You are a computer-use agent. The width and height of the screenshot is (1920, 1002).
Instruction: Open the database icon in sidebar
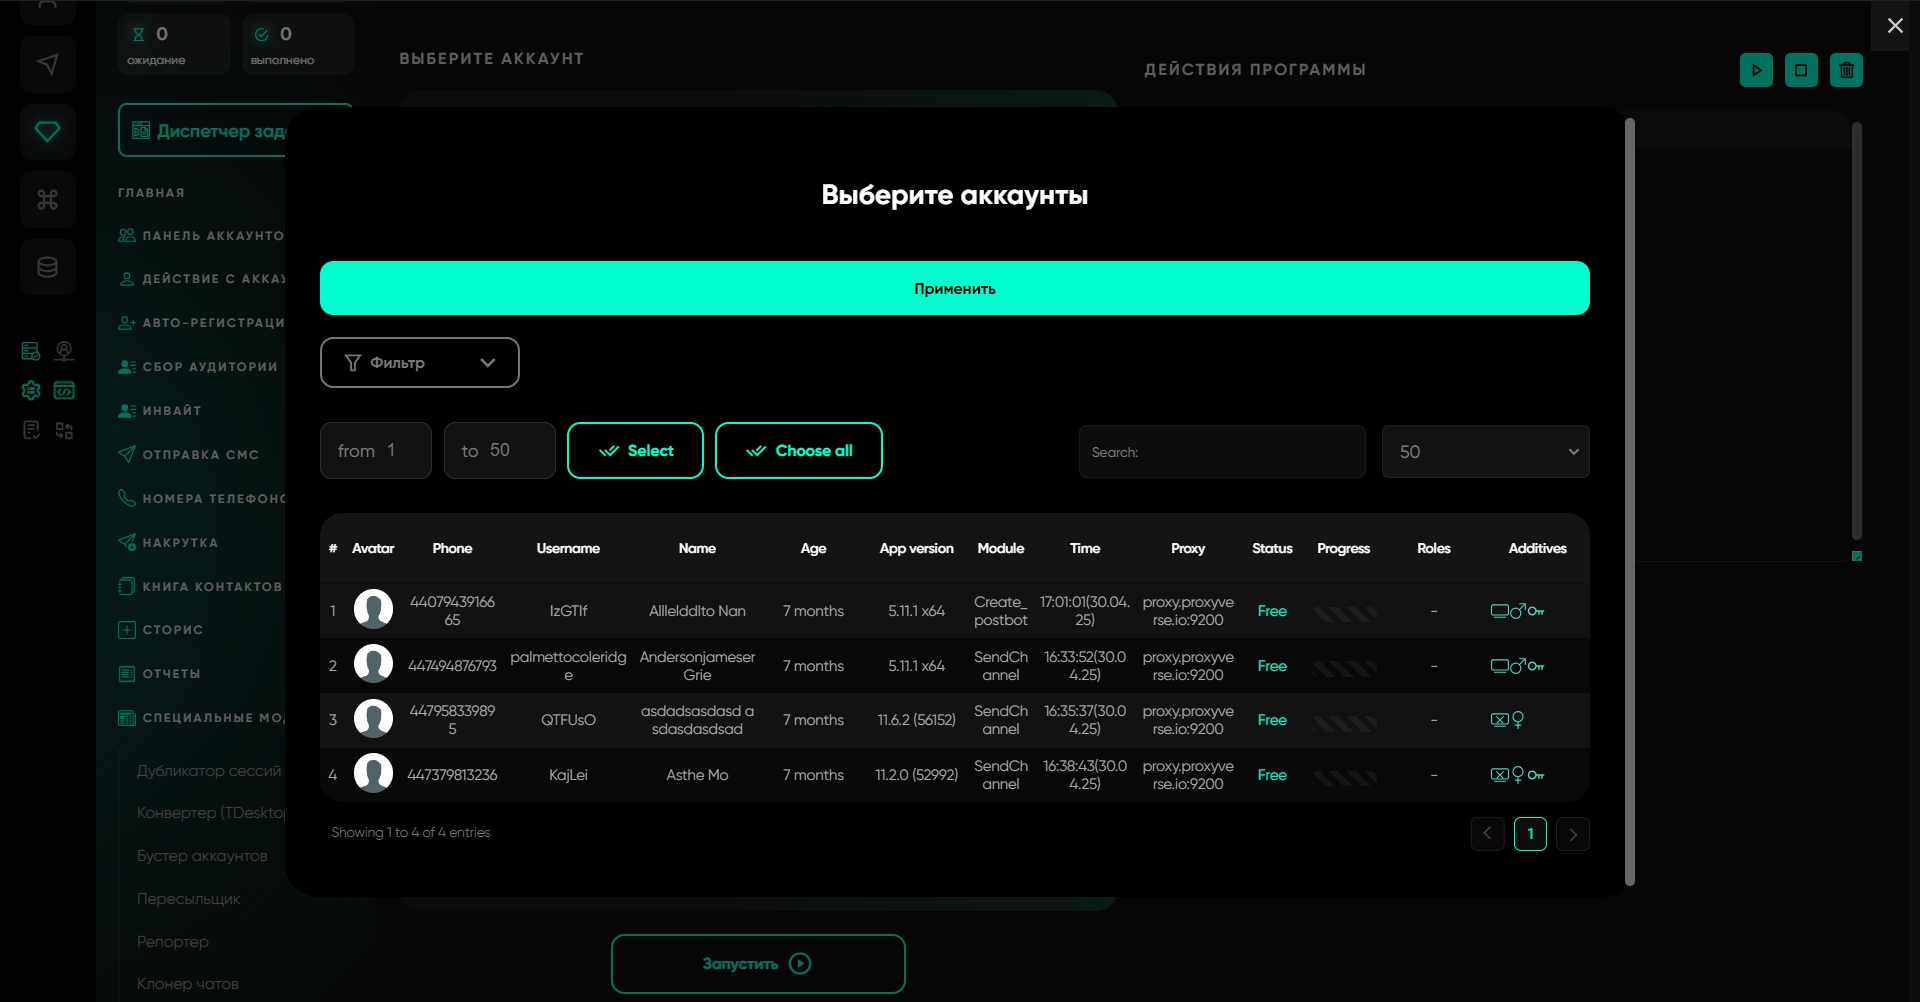click(x=47, y=267)
